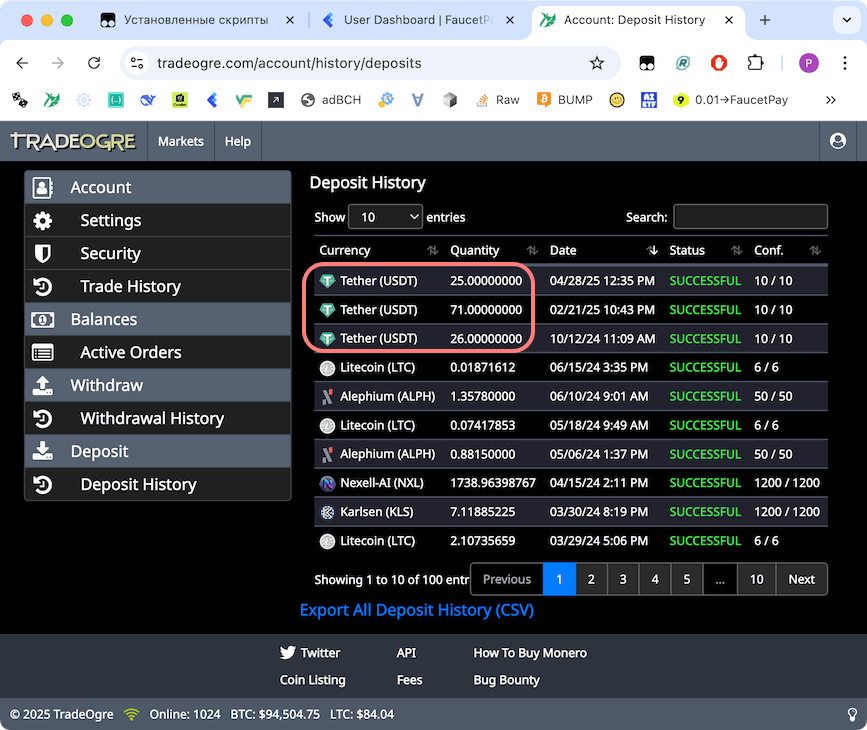Click the lightbulb icon in the status bar
867x730 pixels.
(852, 715)
